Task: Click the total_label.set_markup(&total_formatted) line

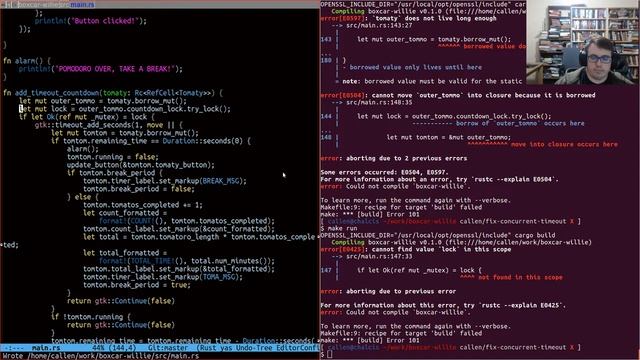Action: (179, 269)
